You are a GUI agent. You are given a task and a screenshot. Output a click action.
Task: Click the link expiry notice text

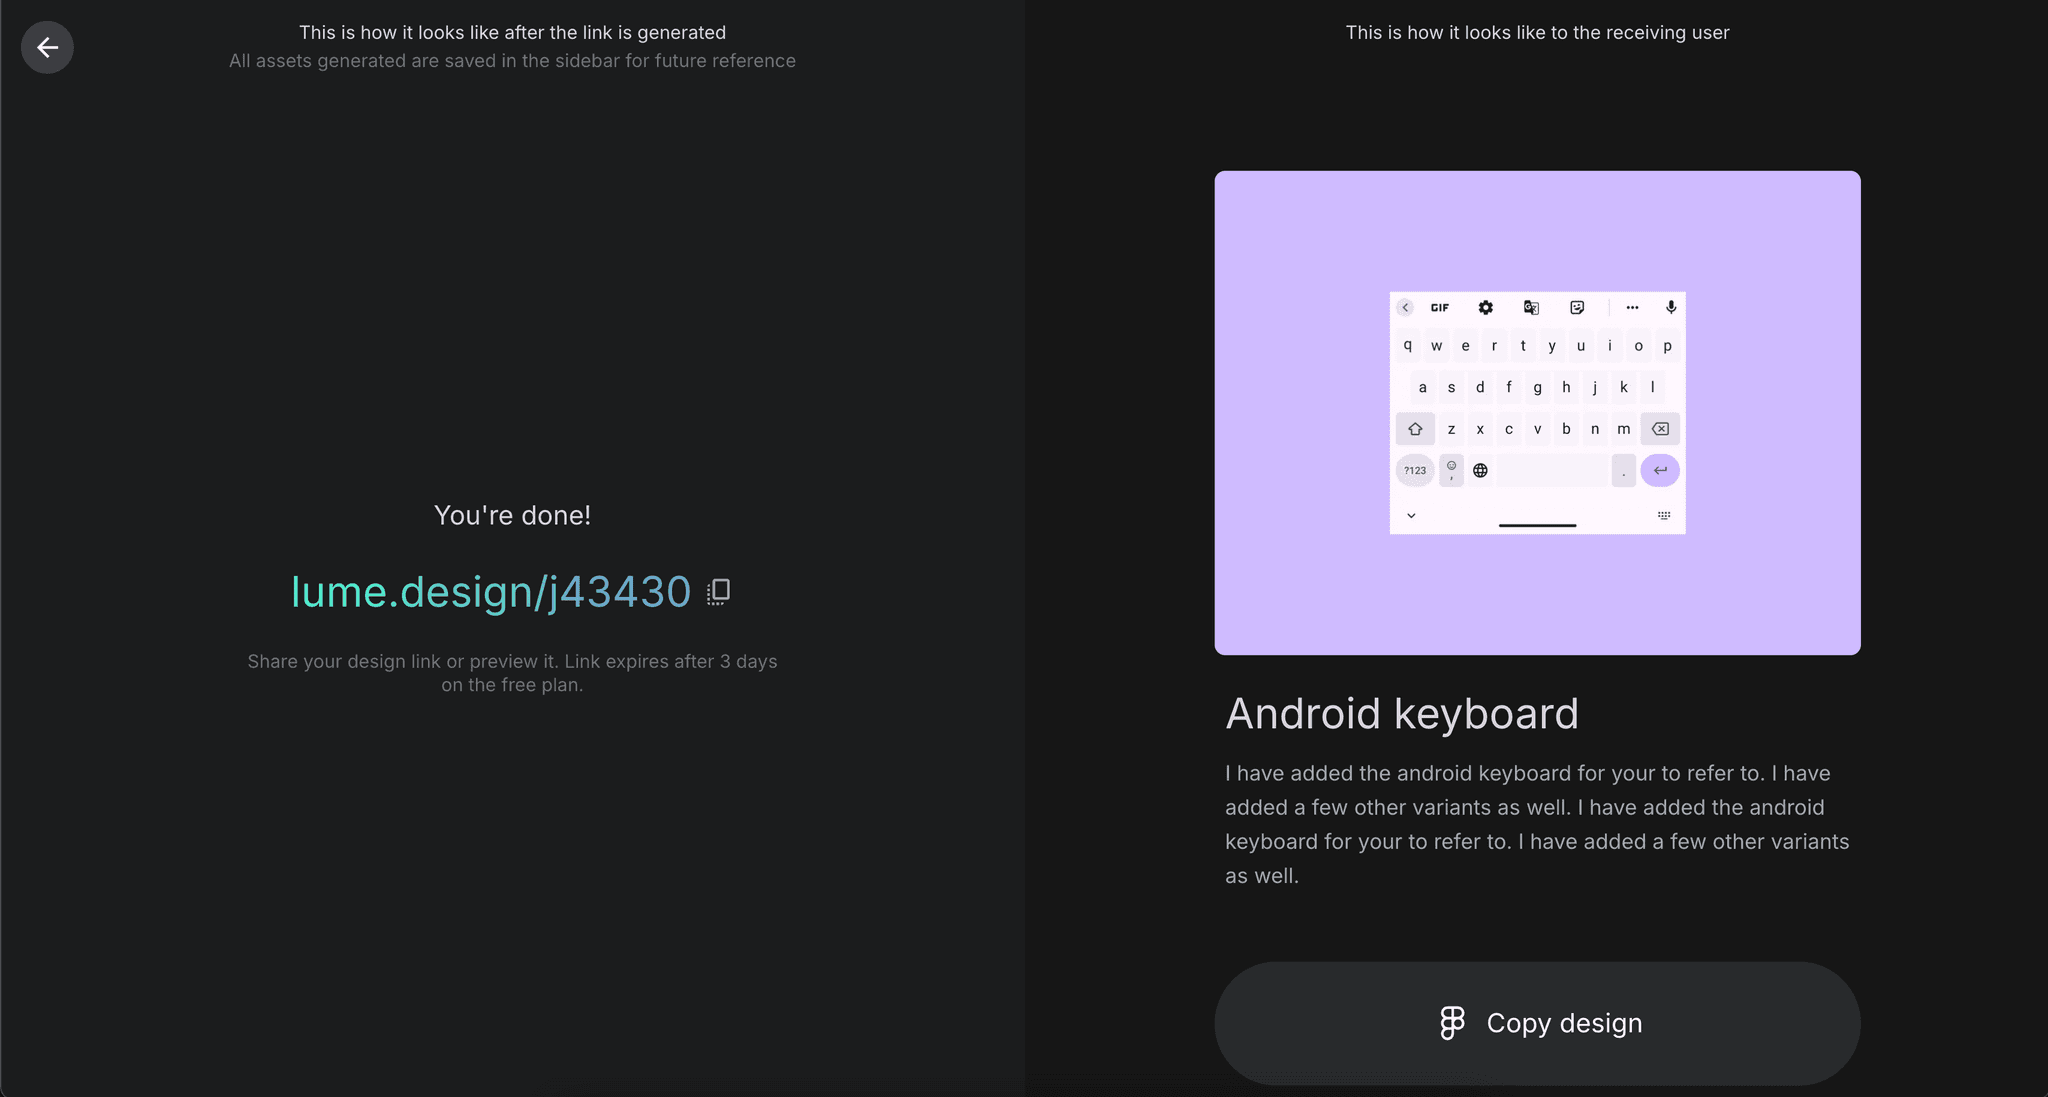coord(512,673)
